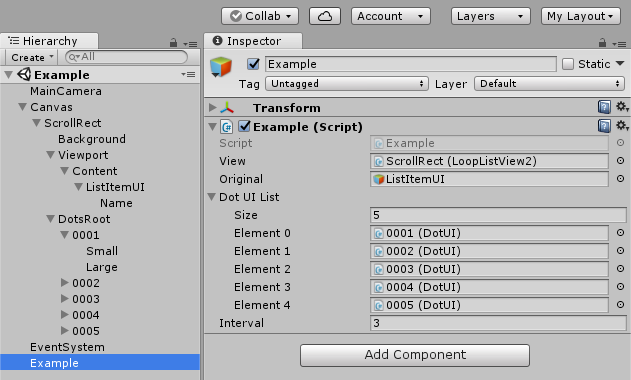
Task: Select the Name object under ListItemUI
Action: point(116,203)
